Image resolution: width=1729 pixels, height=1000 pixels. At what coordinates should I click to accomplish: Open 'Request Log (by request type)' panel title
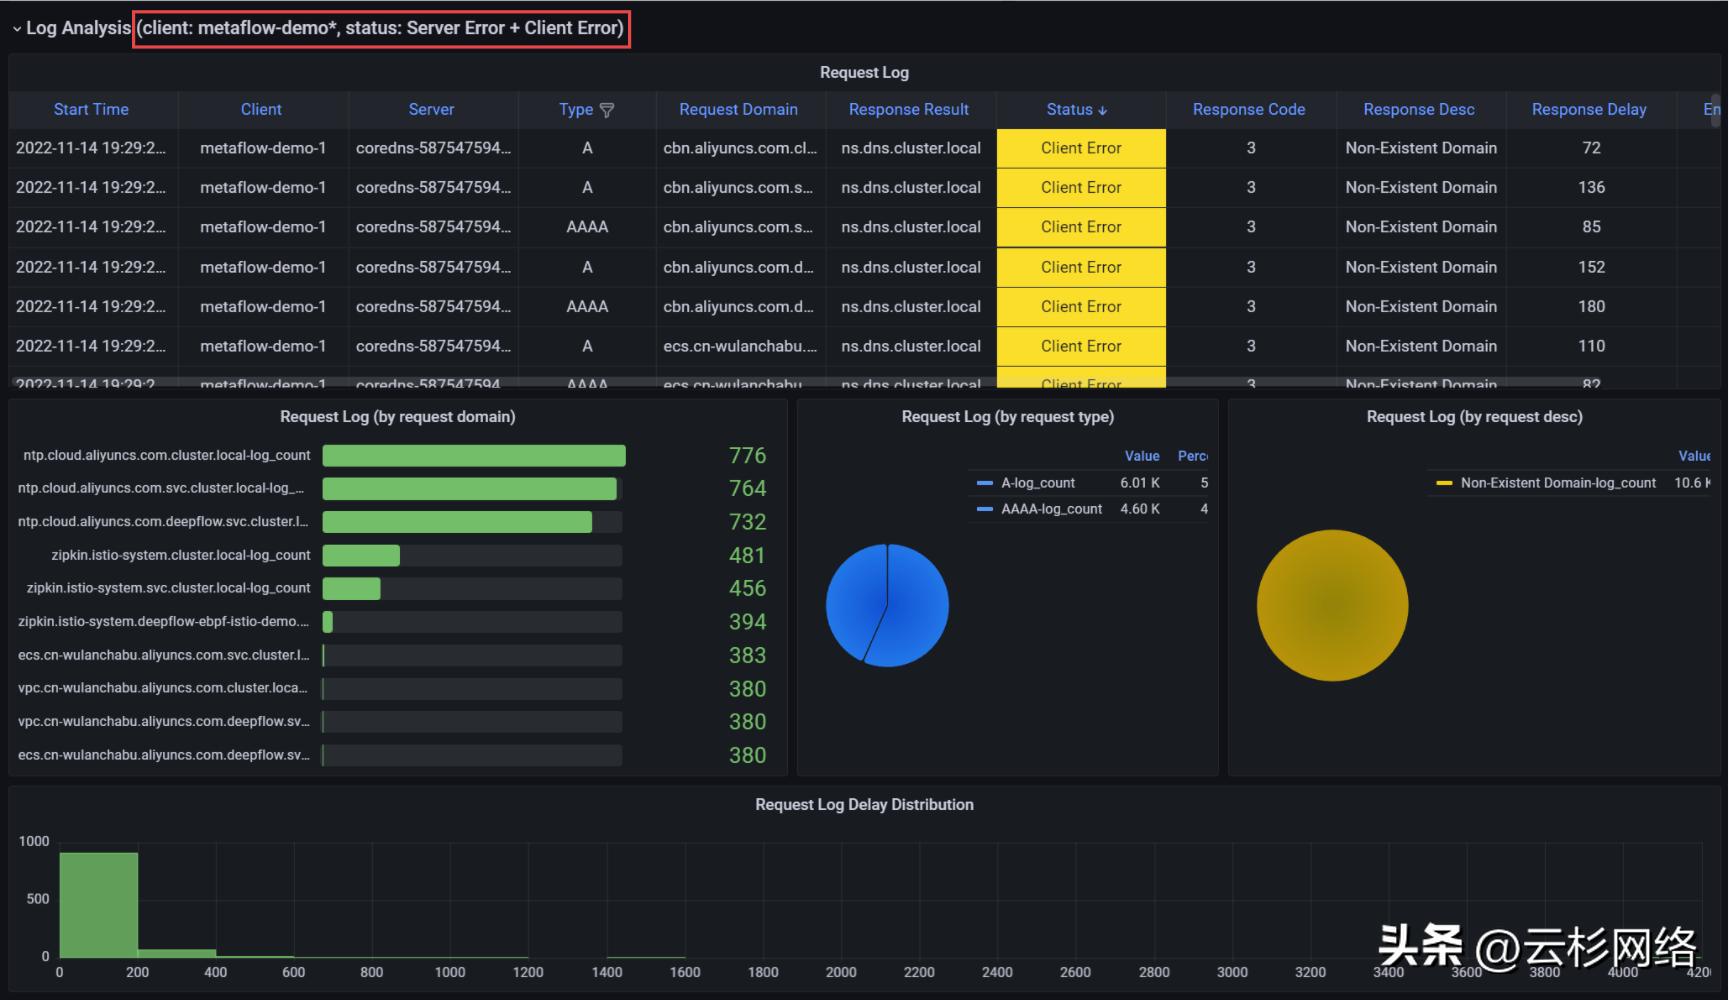(1008, 416)
